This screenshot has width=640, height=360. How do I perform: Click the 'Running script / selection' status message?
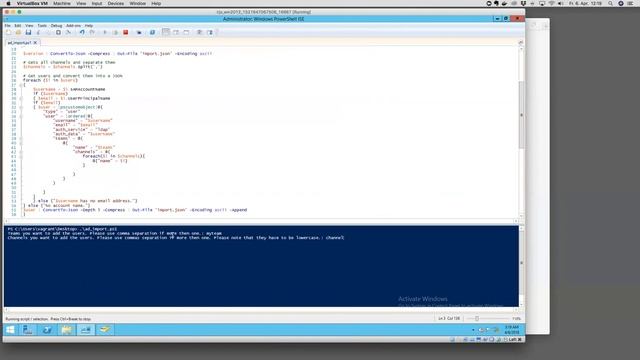tap(48, 319)
